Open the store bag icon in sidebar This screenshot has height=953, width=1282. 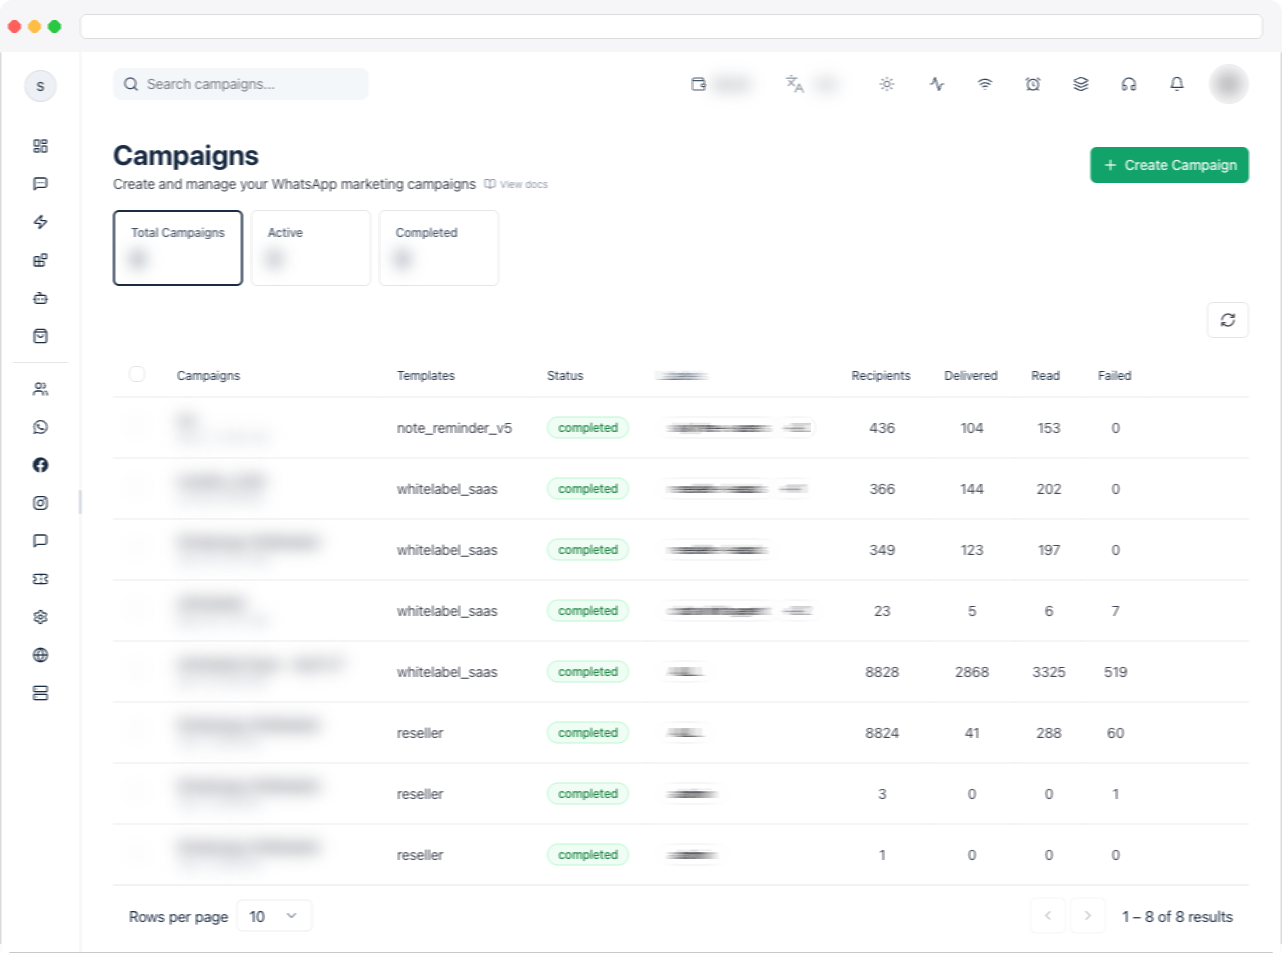click(40, 336)
